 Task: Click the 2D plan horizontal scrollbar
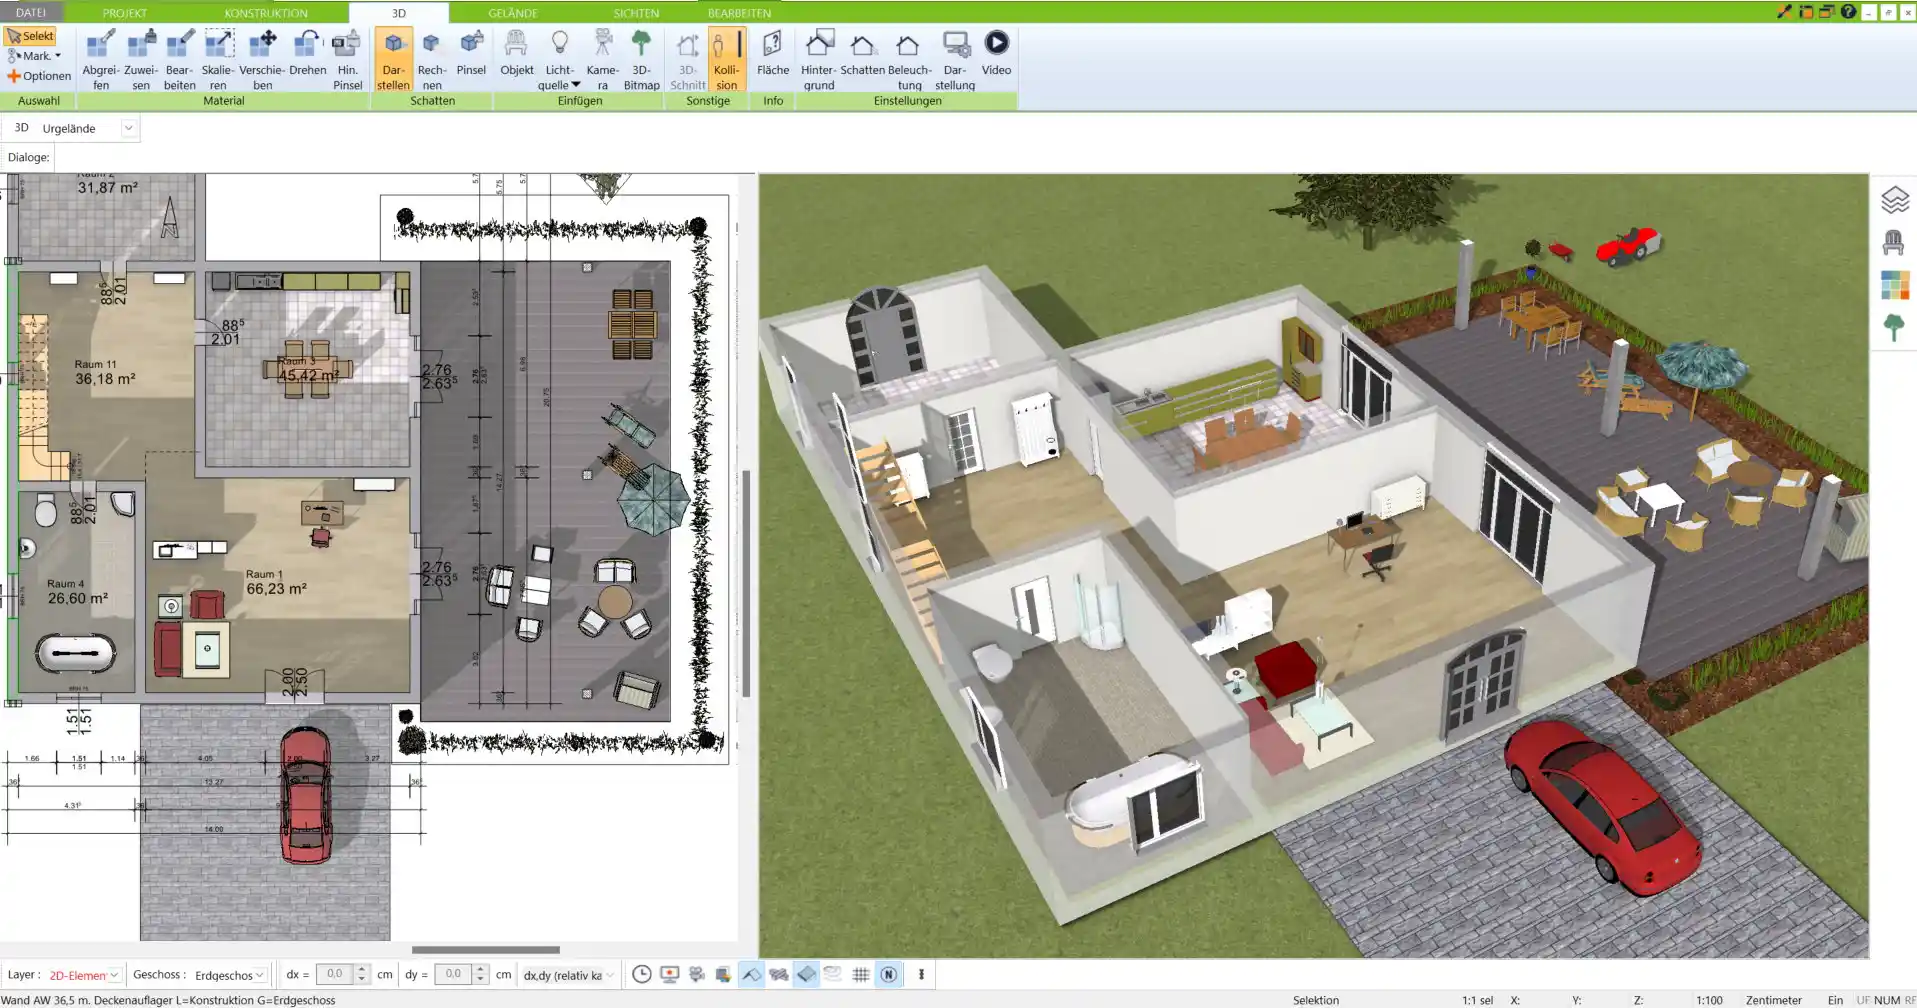[486, 950]
